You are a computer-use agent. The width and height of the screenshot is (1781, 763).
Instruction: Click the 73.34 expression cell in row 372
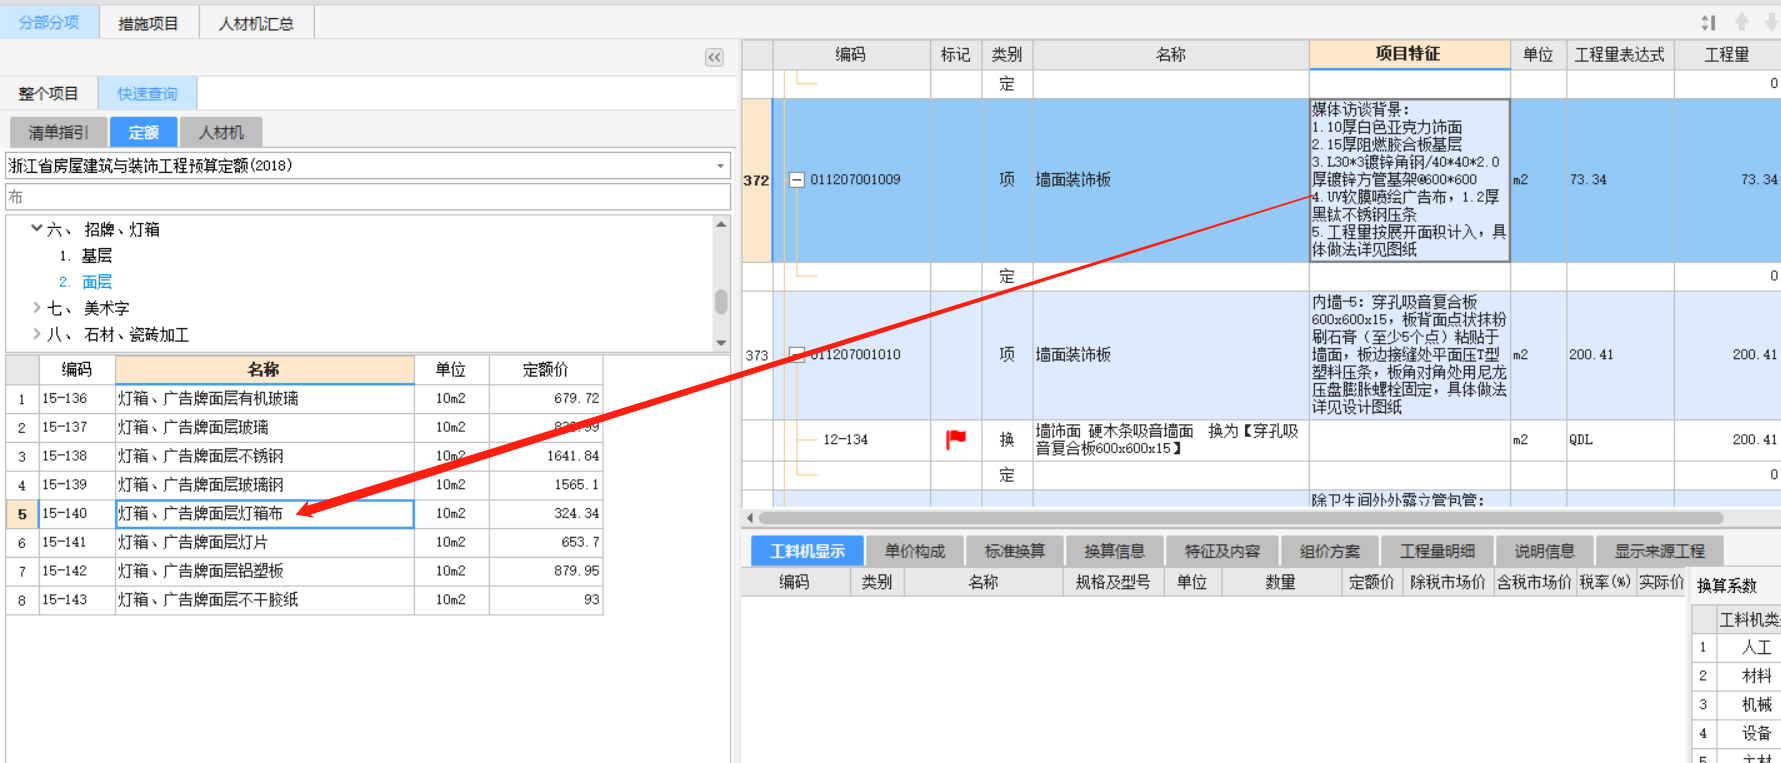tap(1620, 180)
